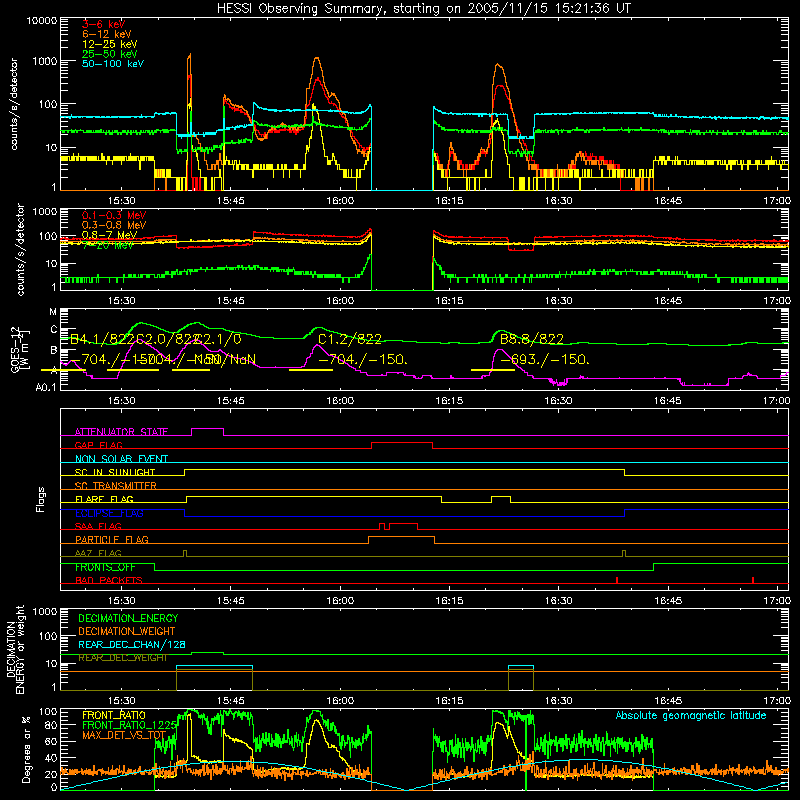Click the 16:45 tick label under the Flags panel

pos(667,601)
